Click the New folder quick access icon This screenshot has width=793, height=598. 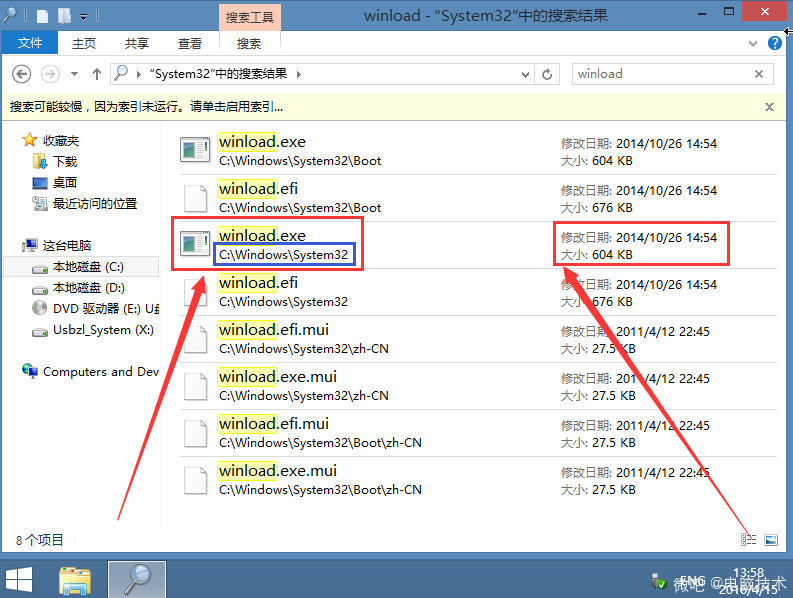click(x=64, y=17)
